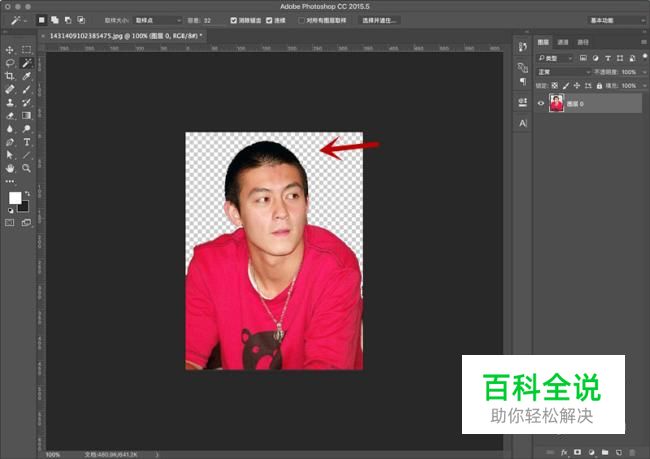Toggle the 连续 contiguous checkbox
The width and height of the screenshot is (650, 459).
(270, 20)
